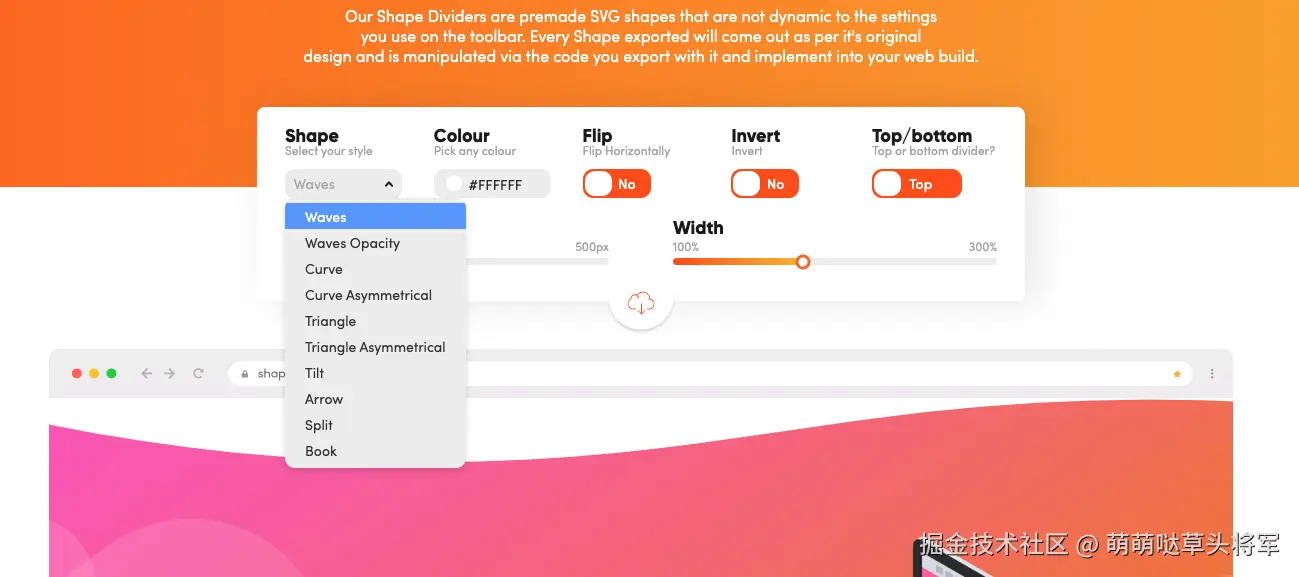This screenshot has width=1299, height=577.
Task: Toggle the Invert switch
Action: point(765,184)
